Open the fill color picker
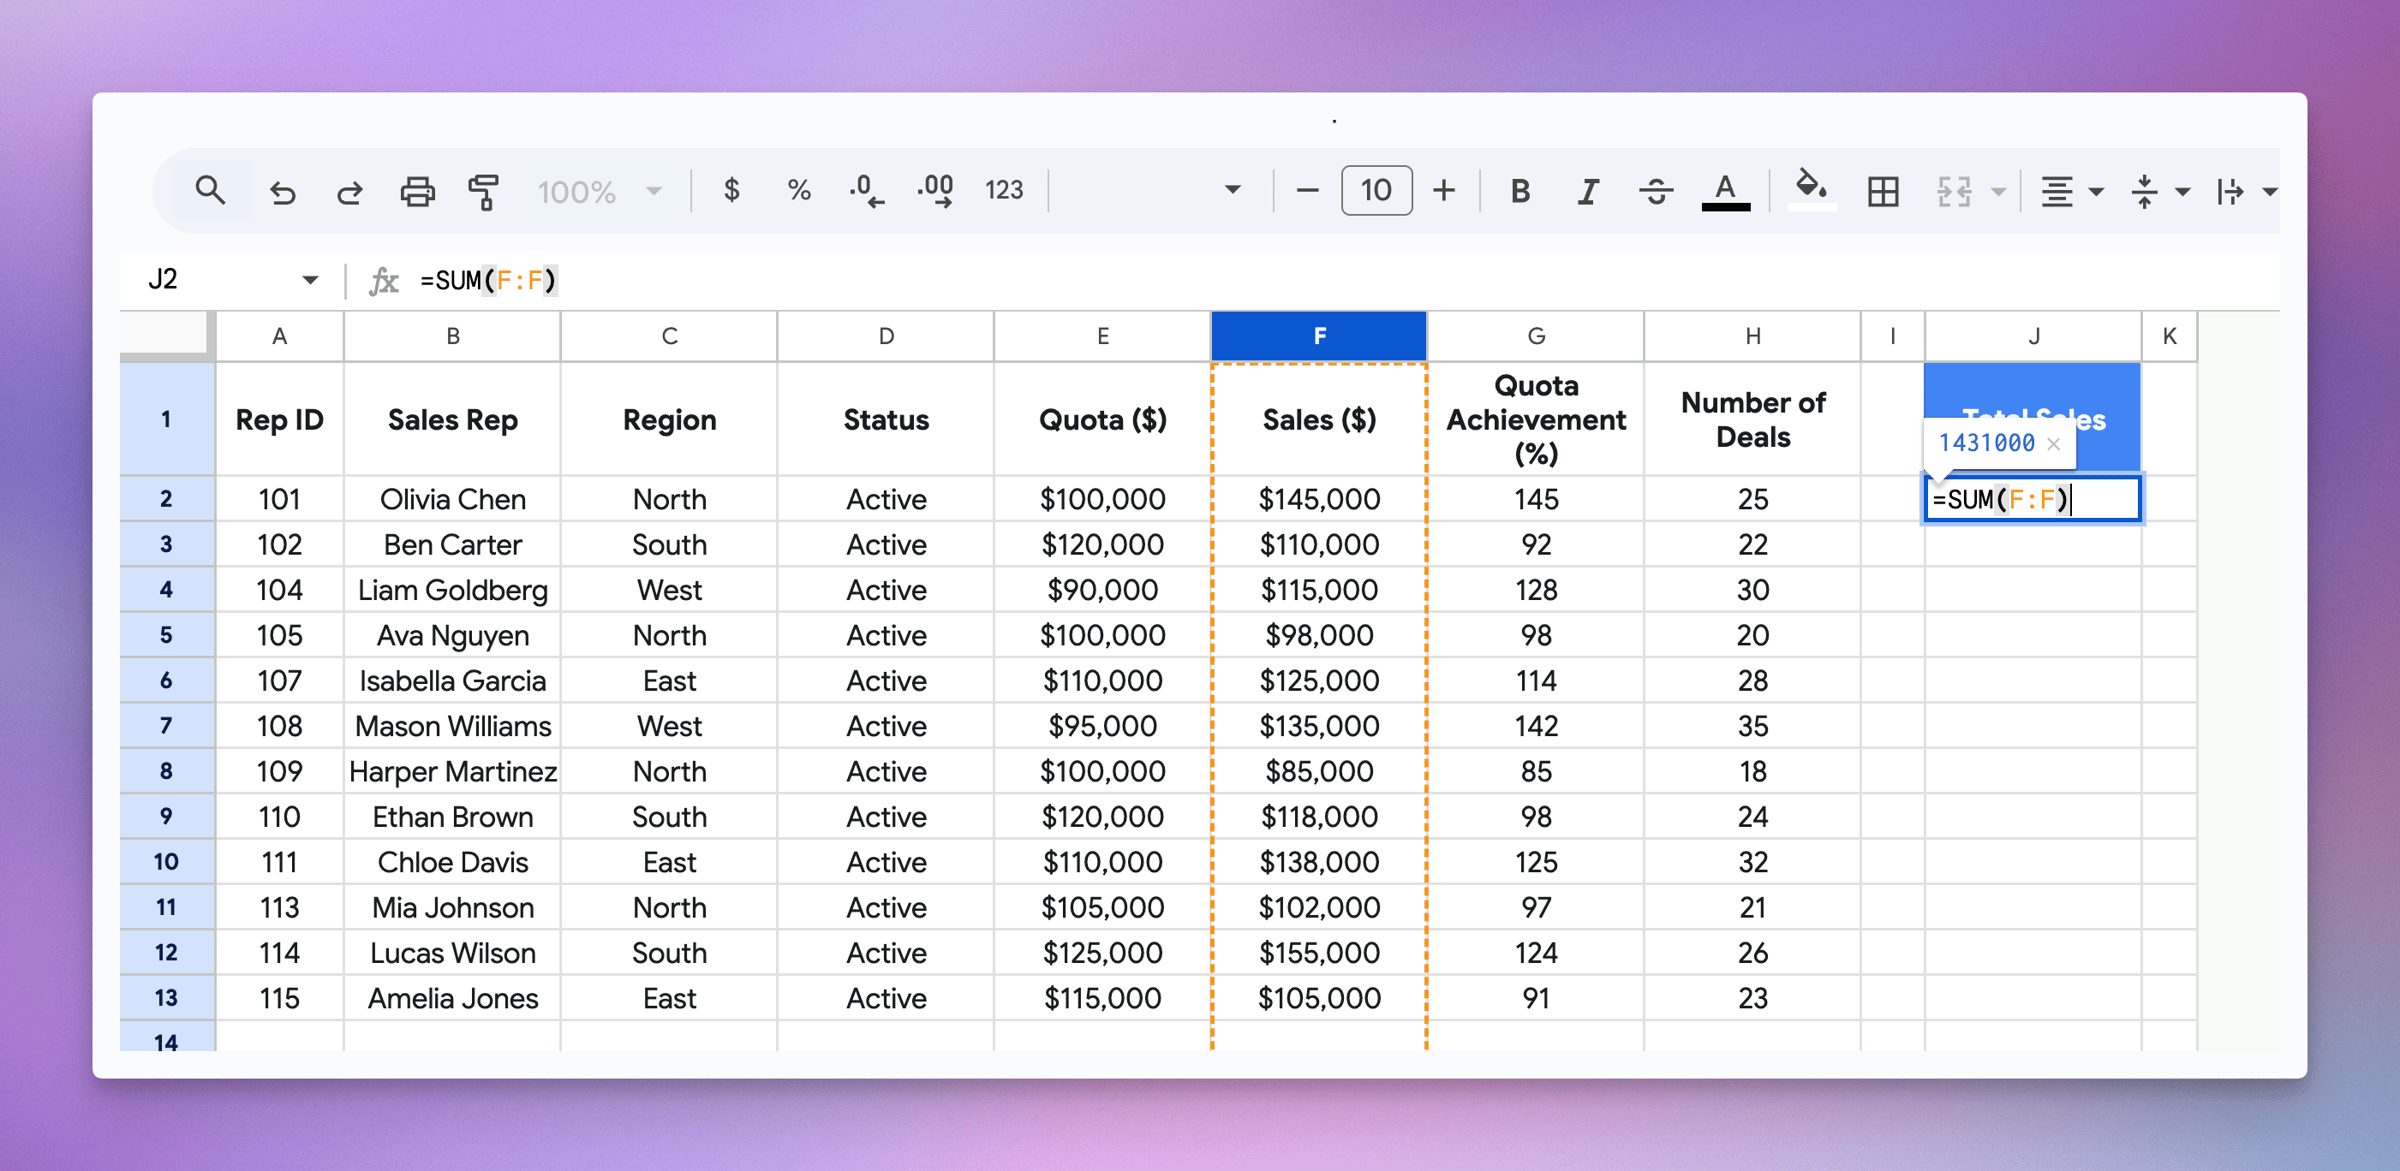Viewport: 2400px width, 1171px height. point(1811,189)
